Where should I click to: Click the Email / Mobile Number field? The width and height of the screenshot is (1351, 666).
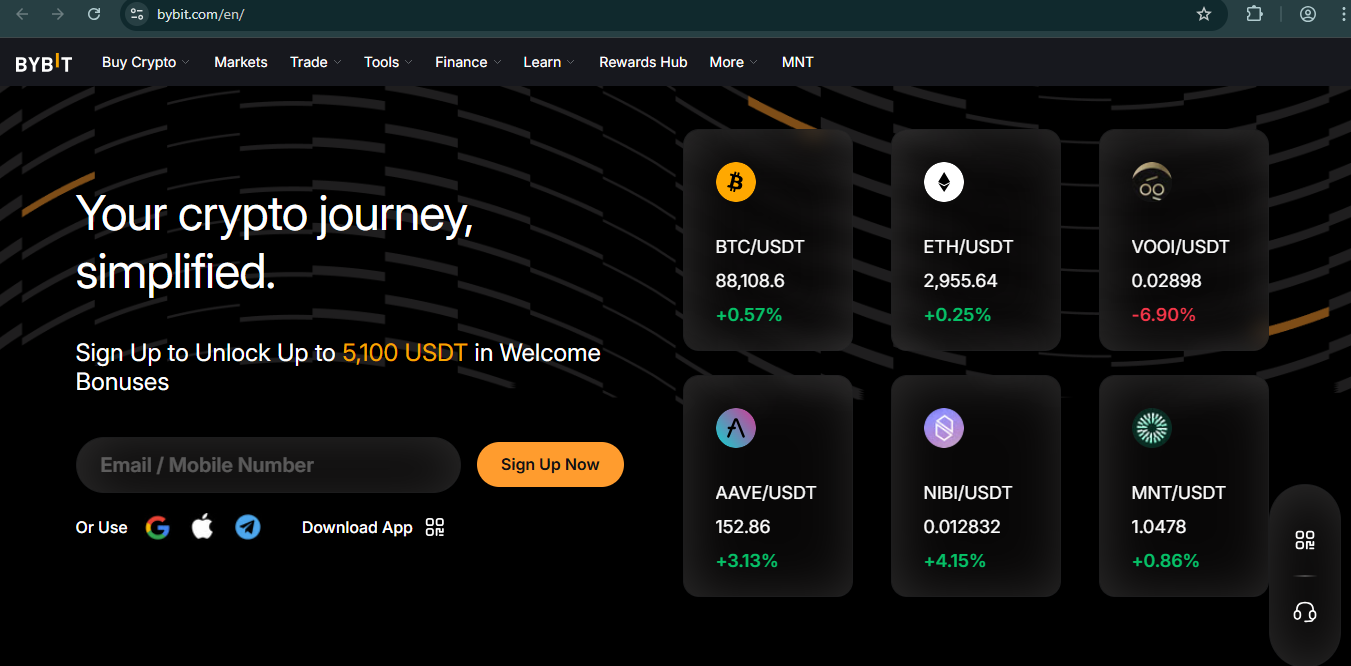point(268,465)
